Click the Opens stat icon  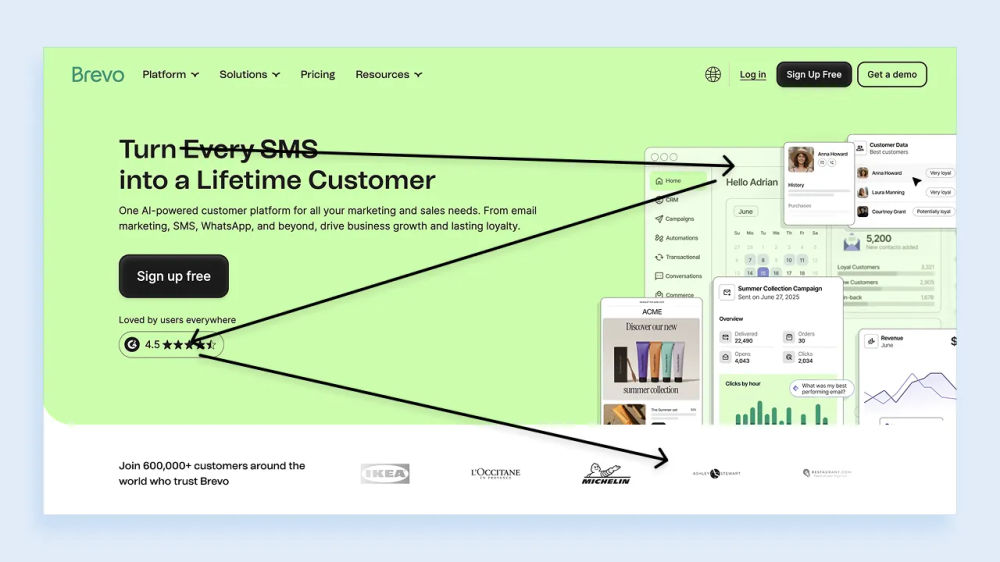726,357
